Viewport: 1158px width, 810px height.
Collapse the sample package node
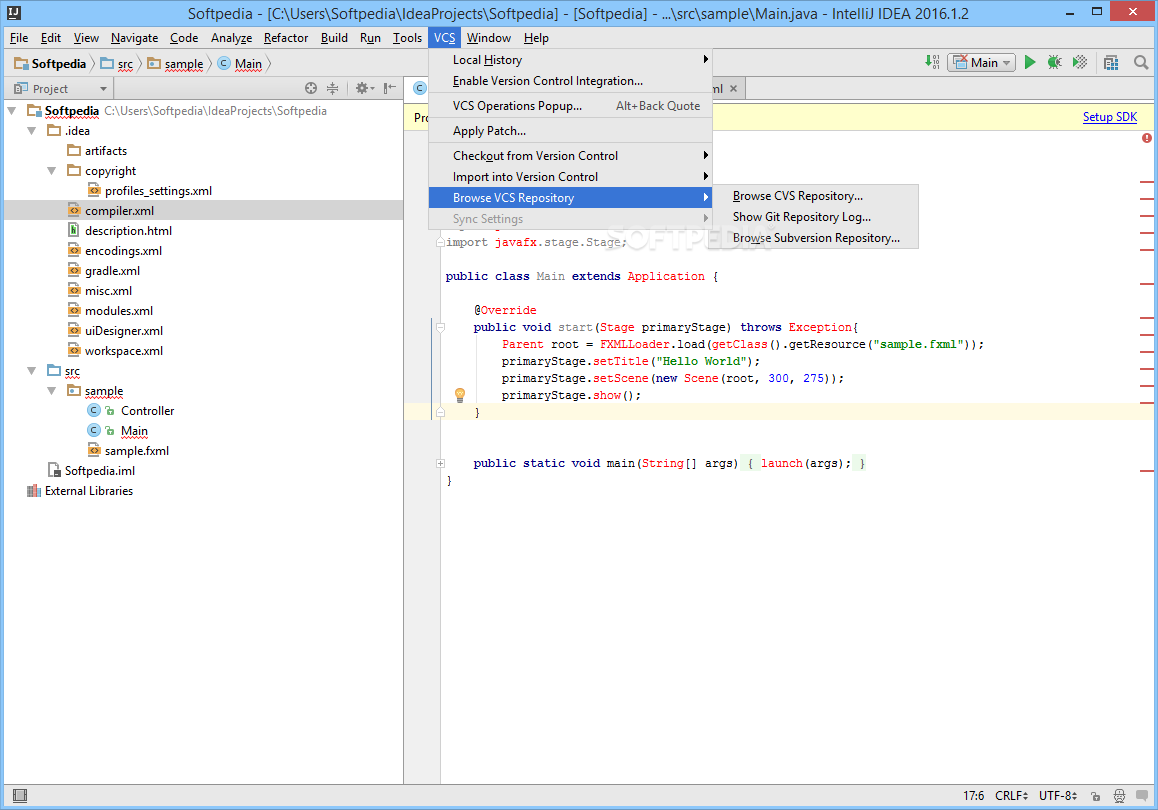(52, 391)
